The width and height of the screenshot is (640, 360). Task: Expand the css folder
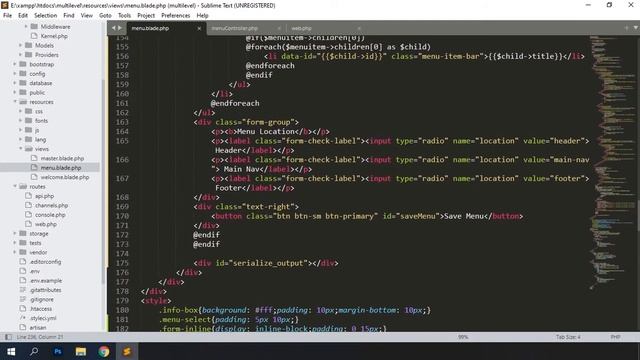(x=20, y=111)
